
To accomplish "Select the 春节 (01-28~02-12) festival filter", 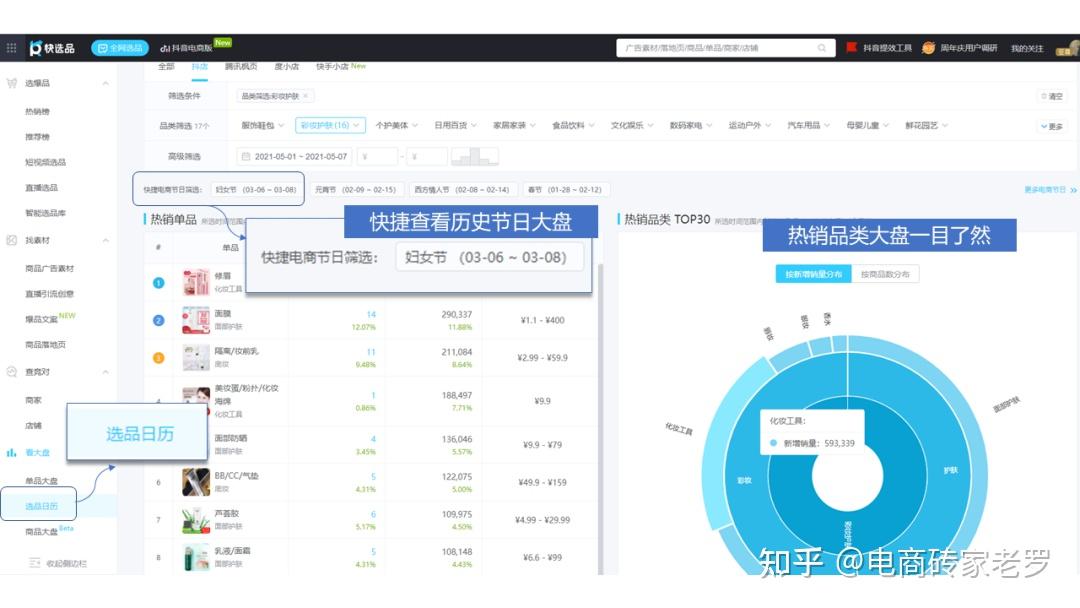I will click(x=565, y=189).
